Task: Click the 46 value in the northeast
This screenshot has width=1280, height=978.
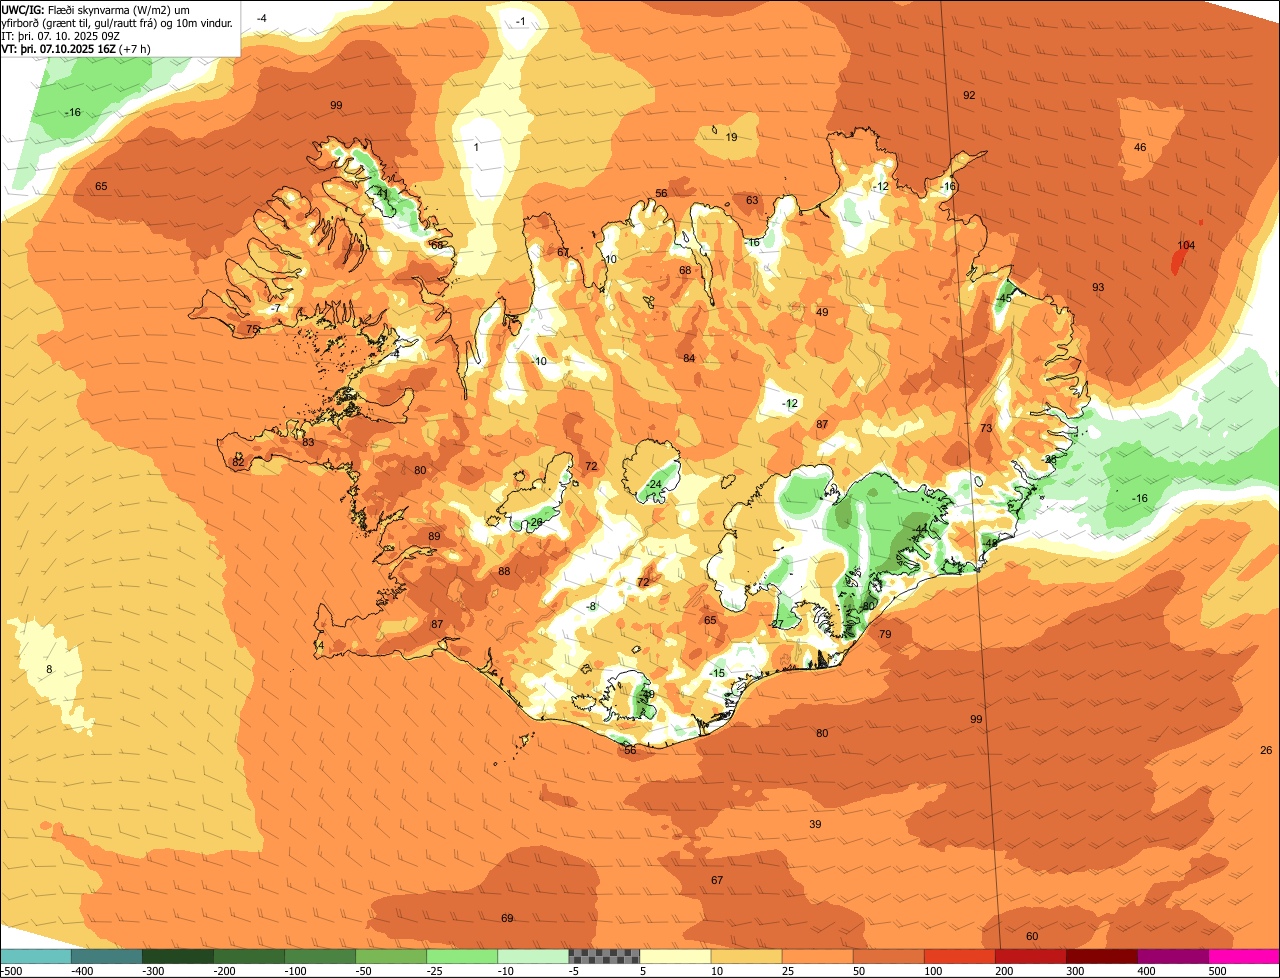Action: (x=1140, y=147)
